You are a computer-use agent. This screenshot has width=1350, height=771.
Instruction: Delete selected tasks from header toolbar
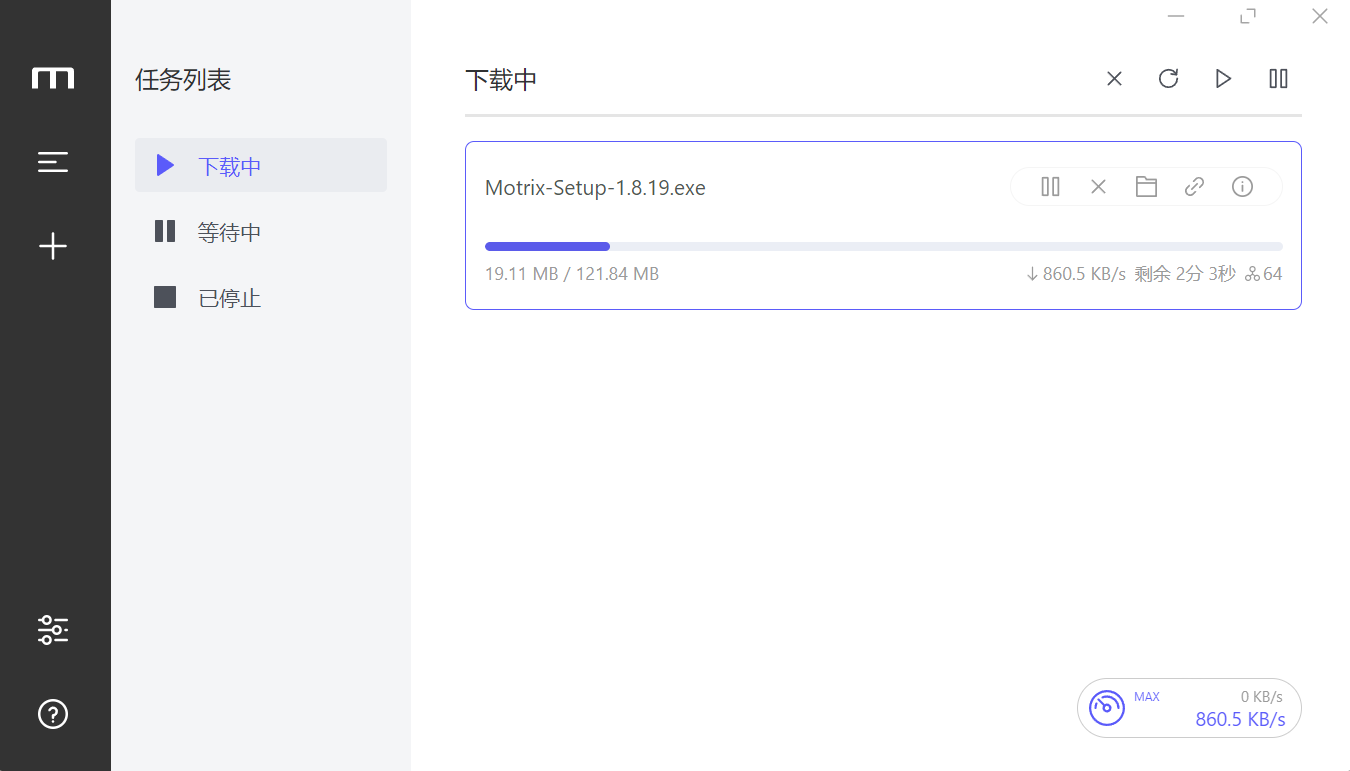[1114, 79]
